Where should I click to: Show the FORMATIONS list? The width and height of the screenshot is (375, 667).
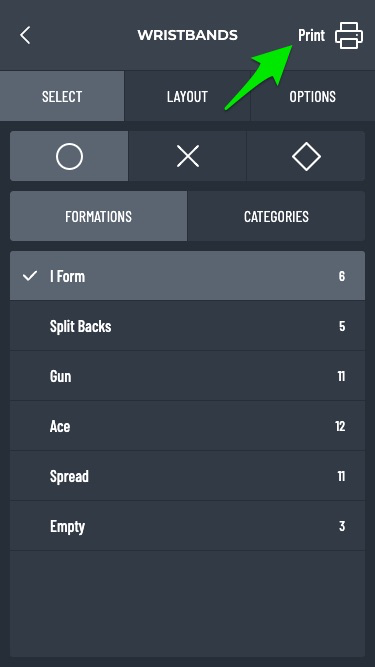pos(98,216)
